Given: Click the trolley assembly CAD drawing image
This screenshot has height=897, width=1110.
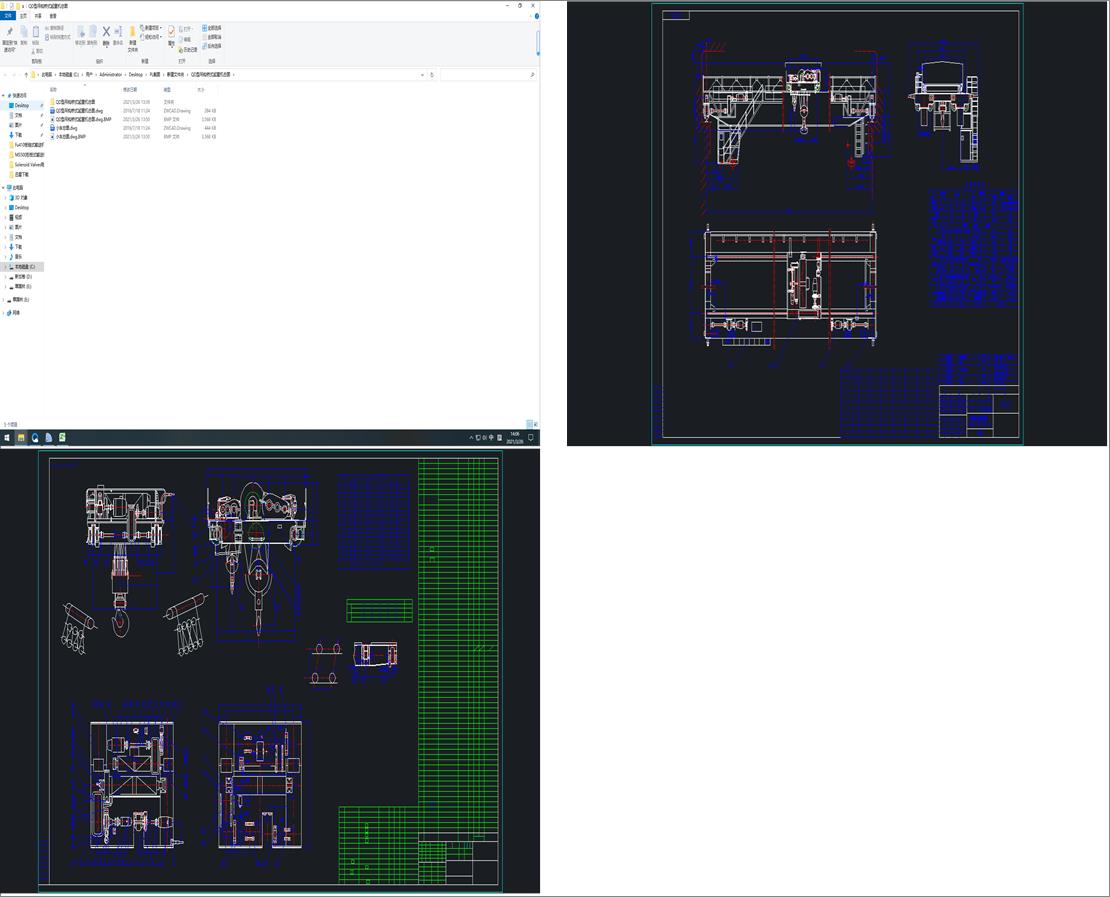Looking at the screenshot, I should coord(270,670).
